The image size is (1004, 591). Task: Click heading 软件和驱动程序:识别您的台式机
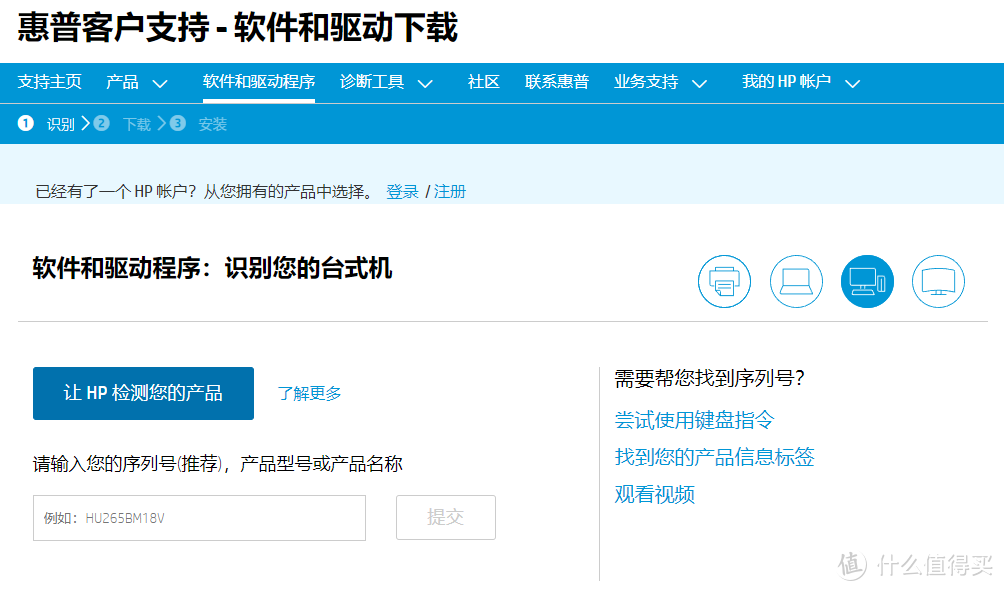pos(212,268)
